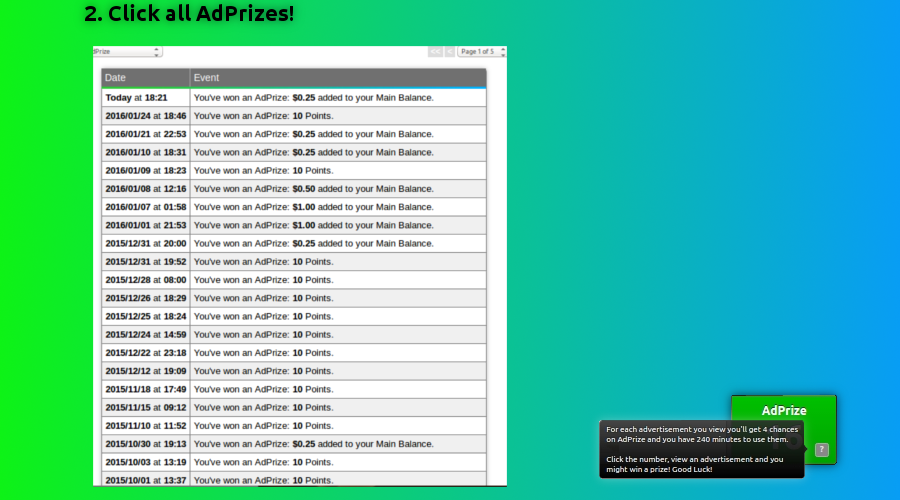Select the 2015/12/26 at 18:29 date cell
The width and height of the screenshot is (900, 500).
pos(146,298)
